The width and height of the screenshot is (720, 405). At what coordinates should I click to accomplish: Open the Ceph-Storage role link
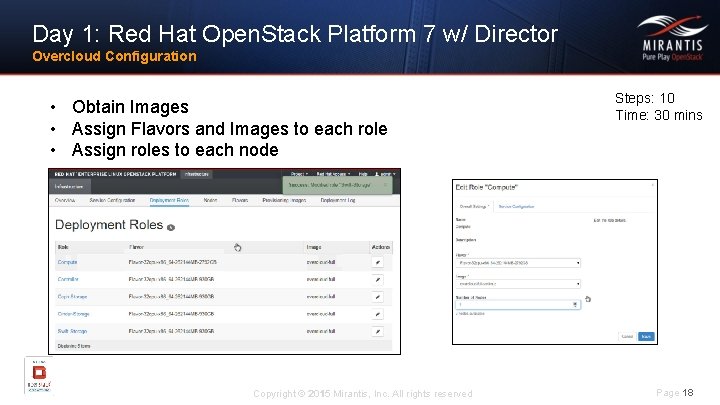(72, 297)
